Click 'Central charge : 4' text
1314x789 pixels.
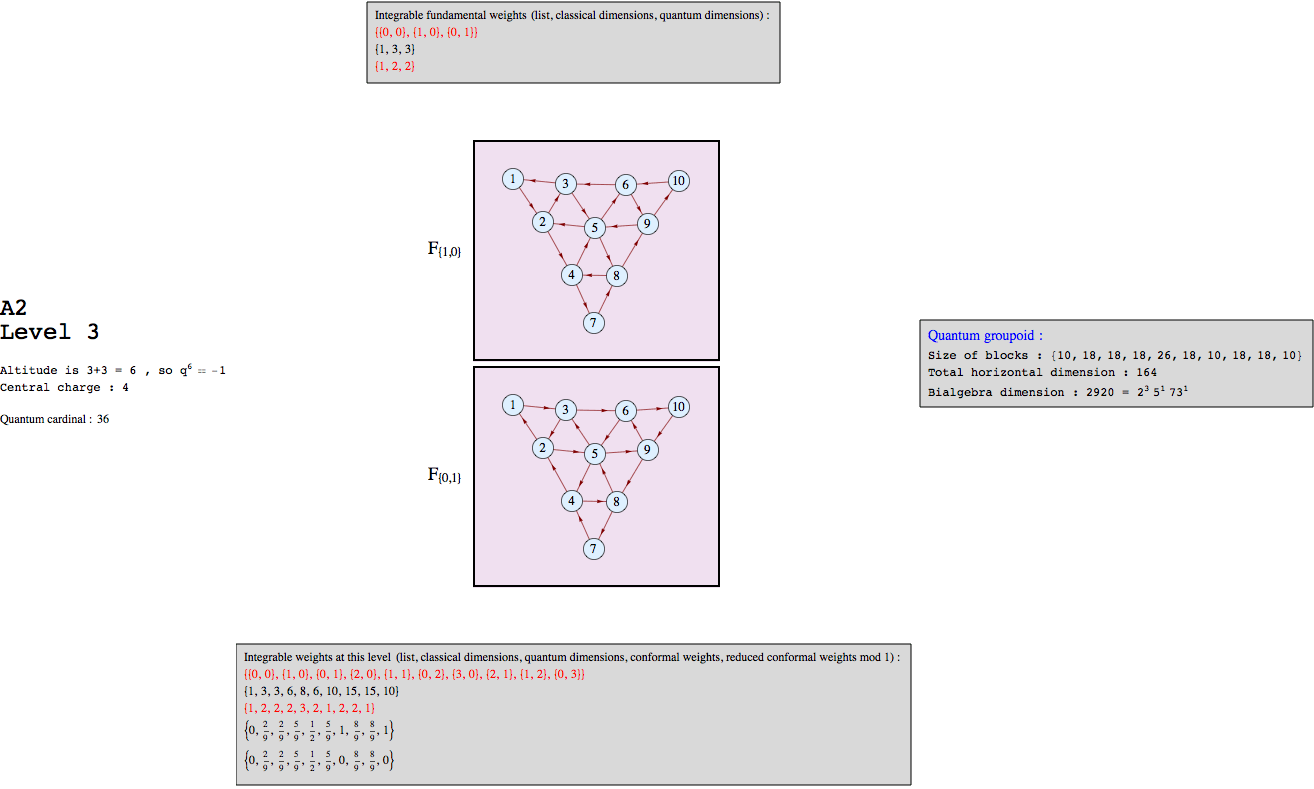64,388
